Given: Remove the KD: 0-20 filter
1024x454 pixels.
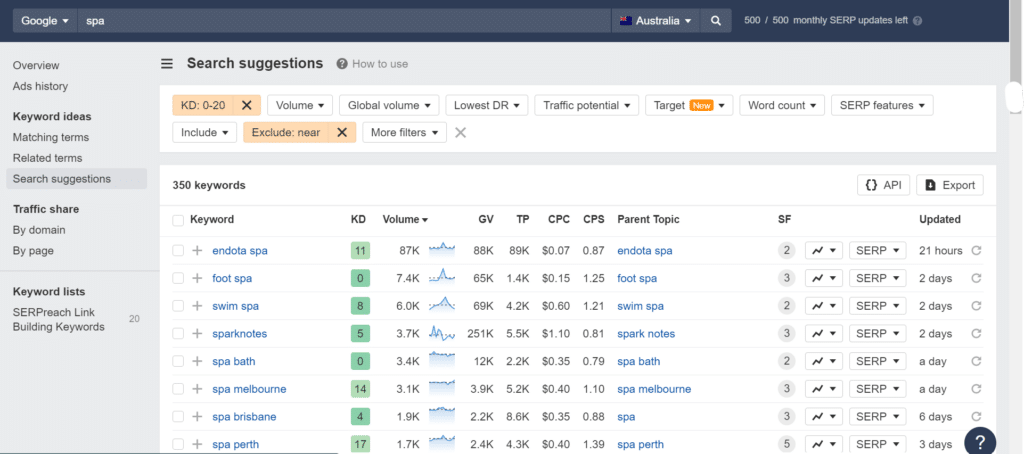Looking at the screenshot, I should pos(246,105).
